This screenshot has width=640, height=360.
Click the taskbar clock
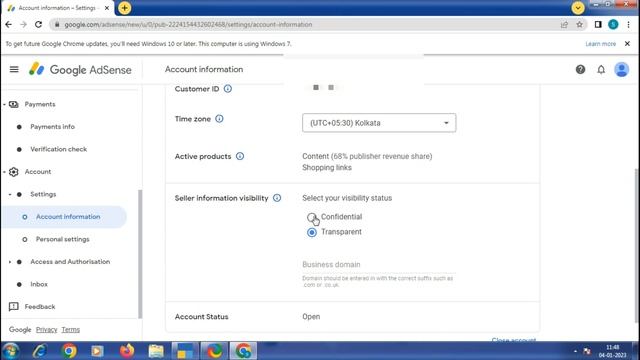point(612,351)
